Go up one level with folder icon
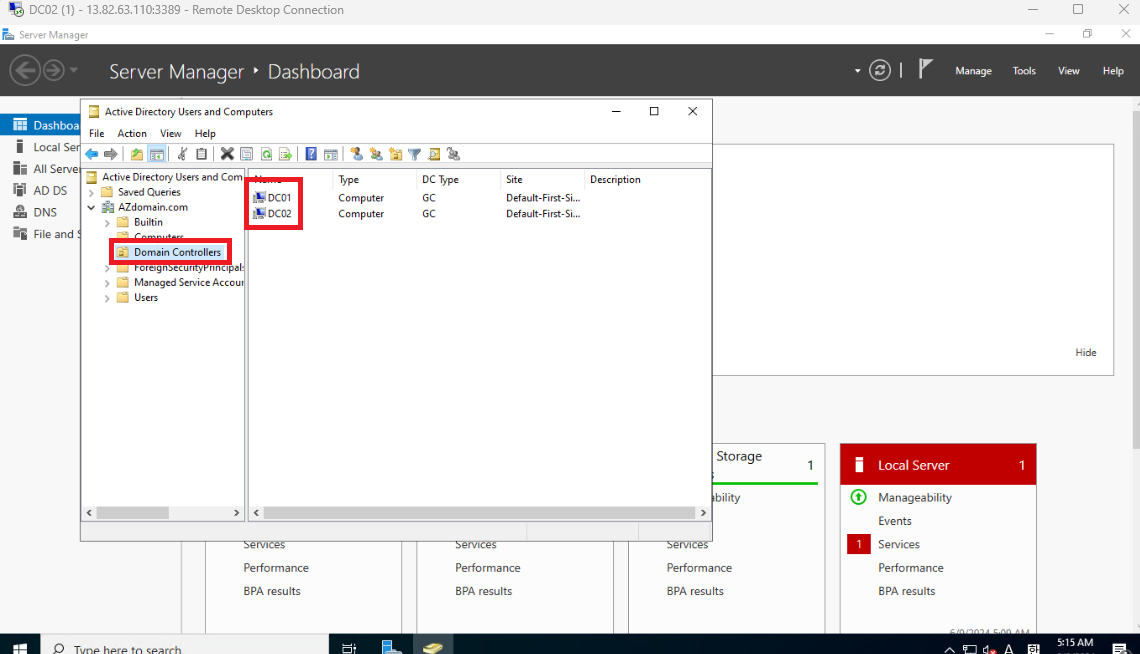Screen dimensions: 1140x654 click(x=137, y=154)
